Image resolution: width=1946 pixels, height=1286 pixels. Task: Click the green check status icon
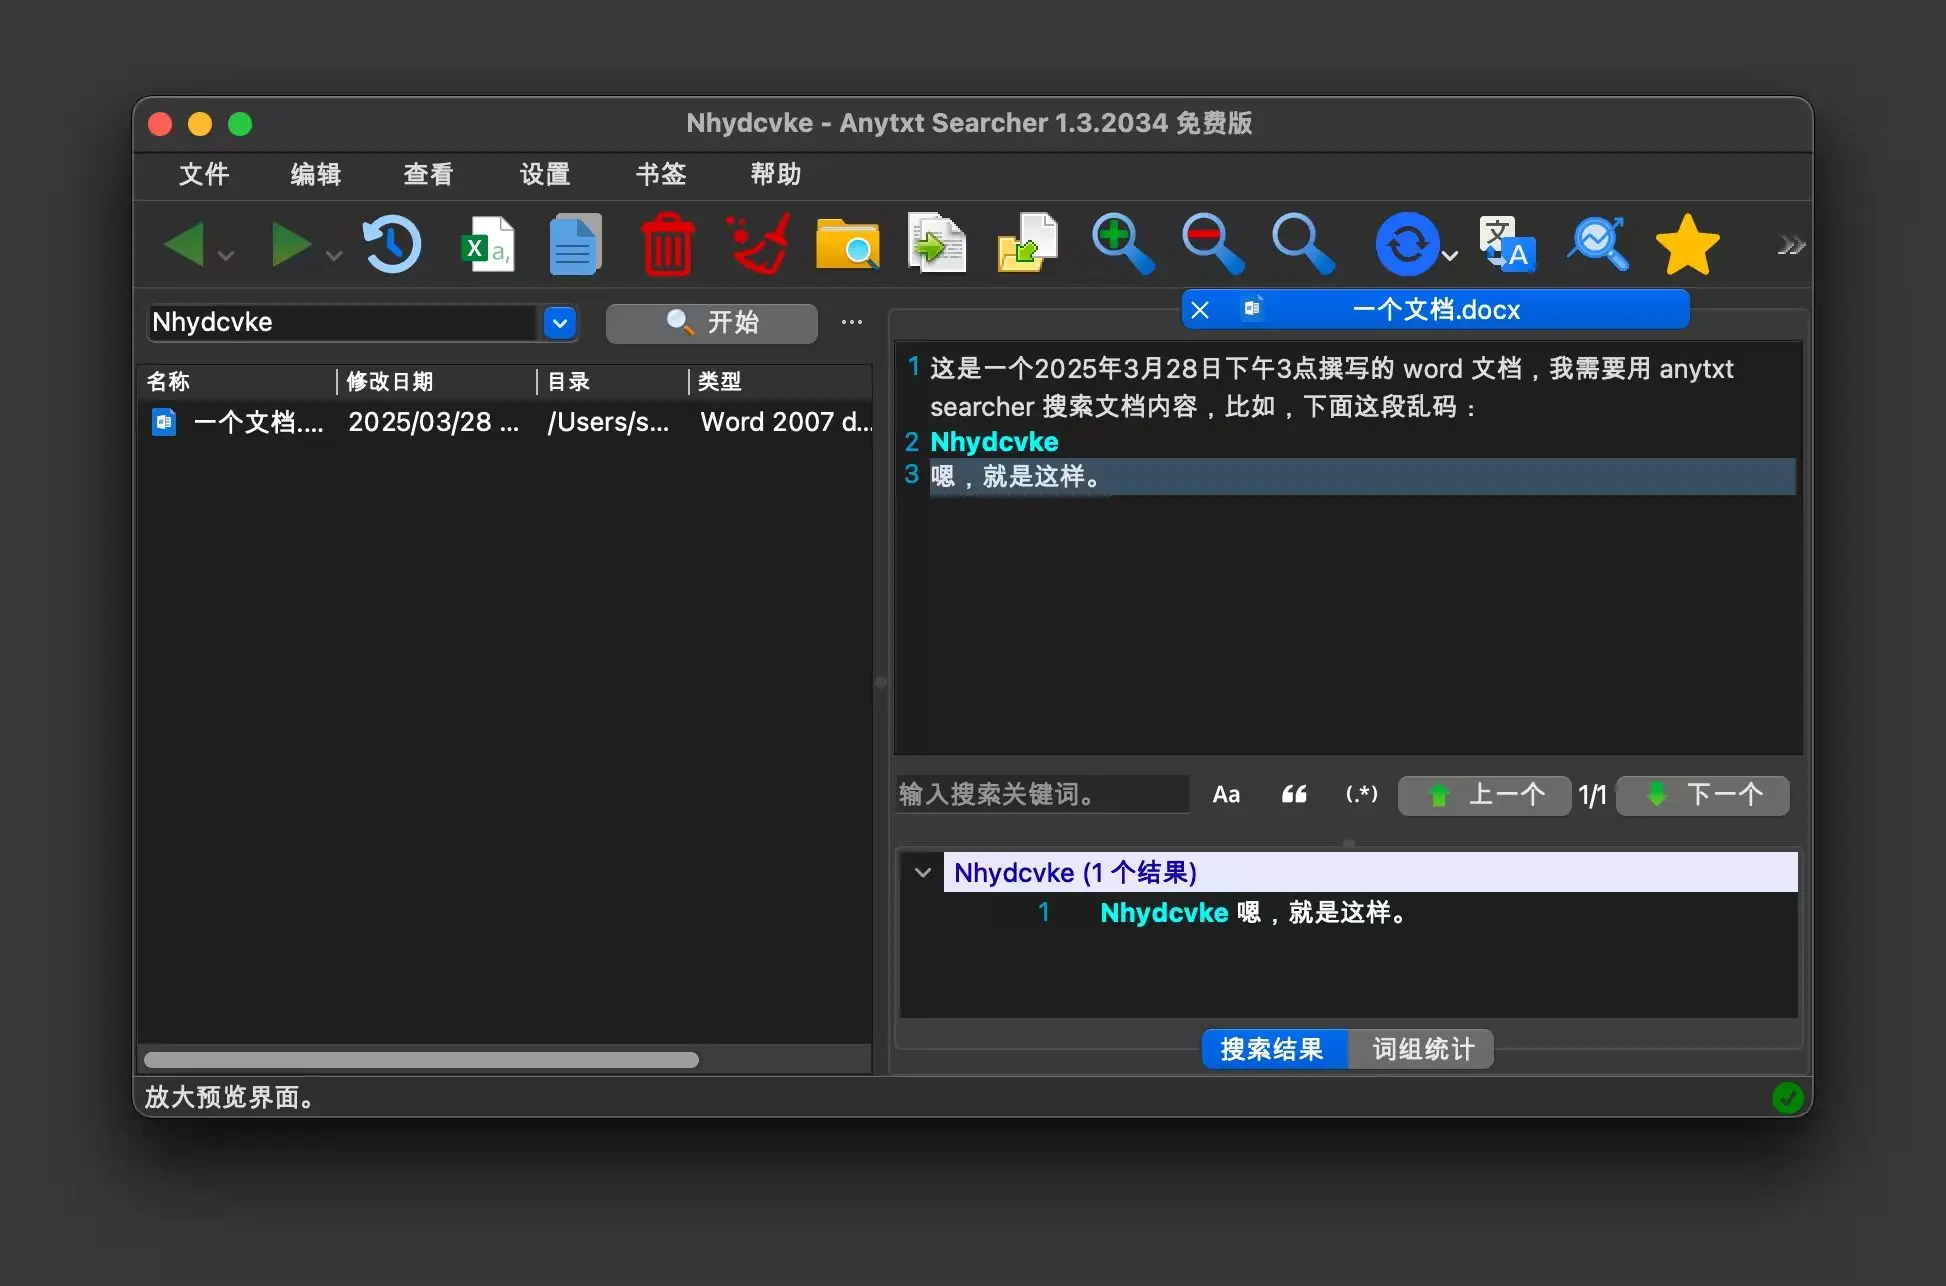1787,1098
